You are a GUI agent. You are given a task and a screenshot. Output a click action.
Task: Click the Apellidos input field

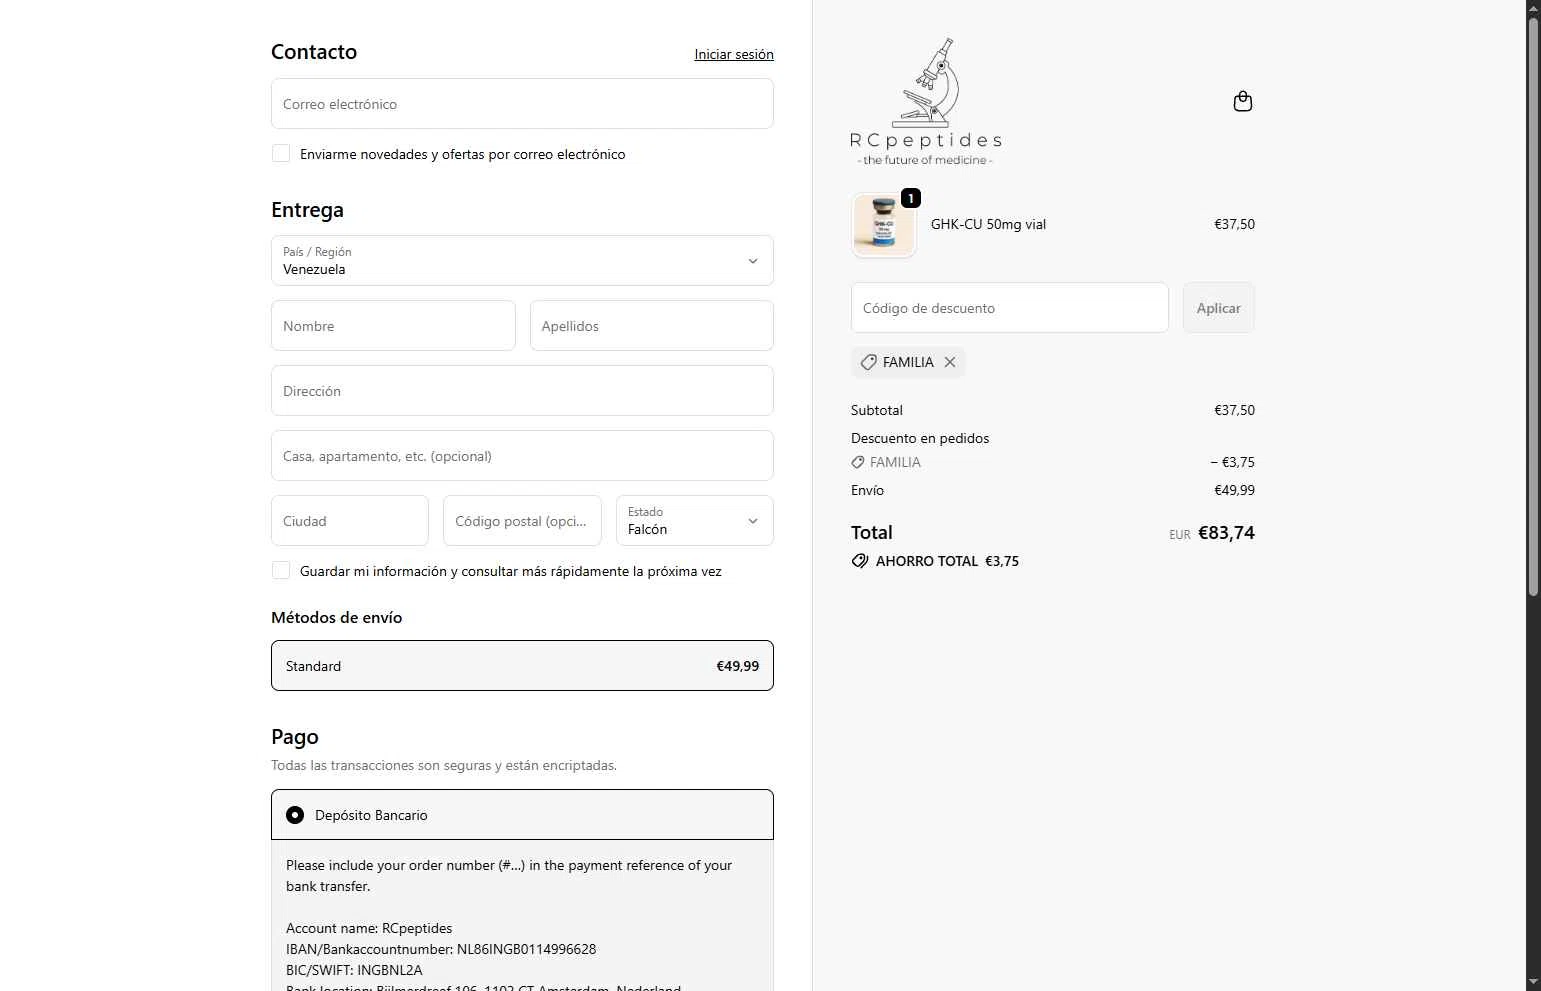[x=652, y=325]
